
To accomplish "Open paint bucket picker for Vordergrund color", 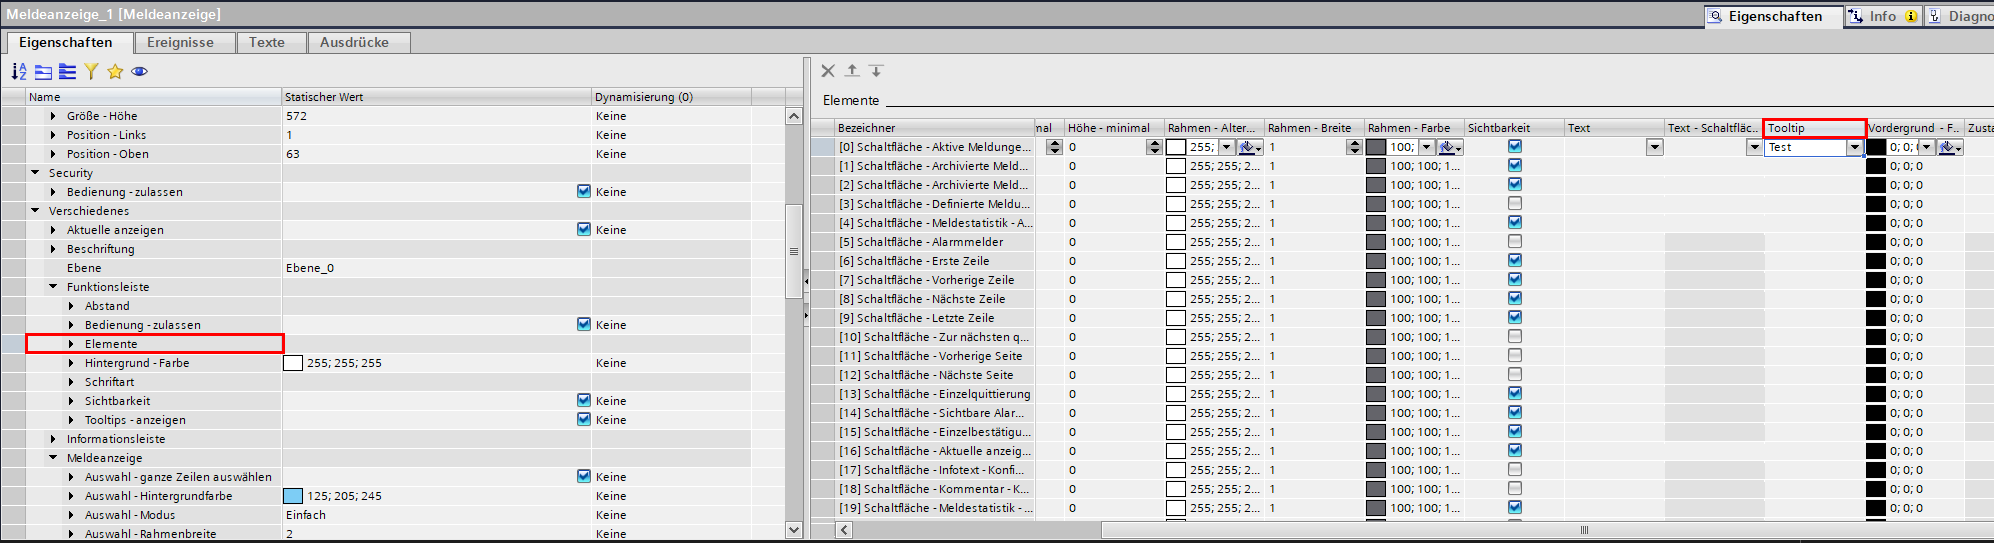I will click(1950, 147).
